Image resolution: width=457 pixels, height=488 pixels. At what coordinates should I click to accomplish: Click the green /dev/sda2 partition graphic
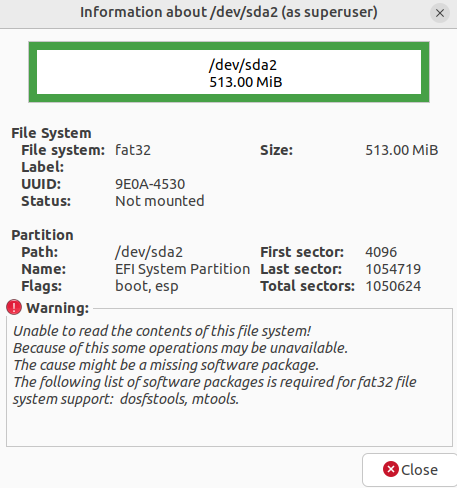[229, 72]
